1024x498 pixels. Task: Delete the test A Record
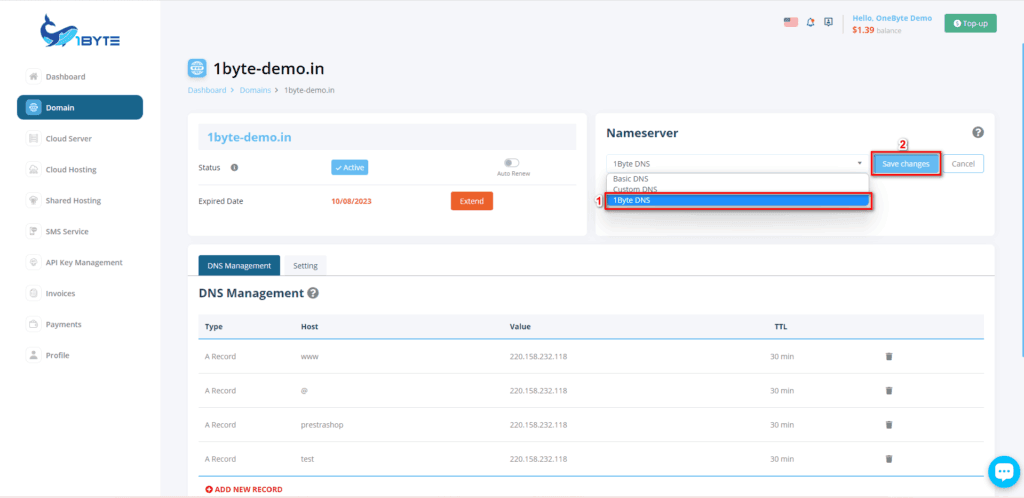[x=888, y=459]
